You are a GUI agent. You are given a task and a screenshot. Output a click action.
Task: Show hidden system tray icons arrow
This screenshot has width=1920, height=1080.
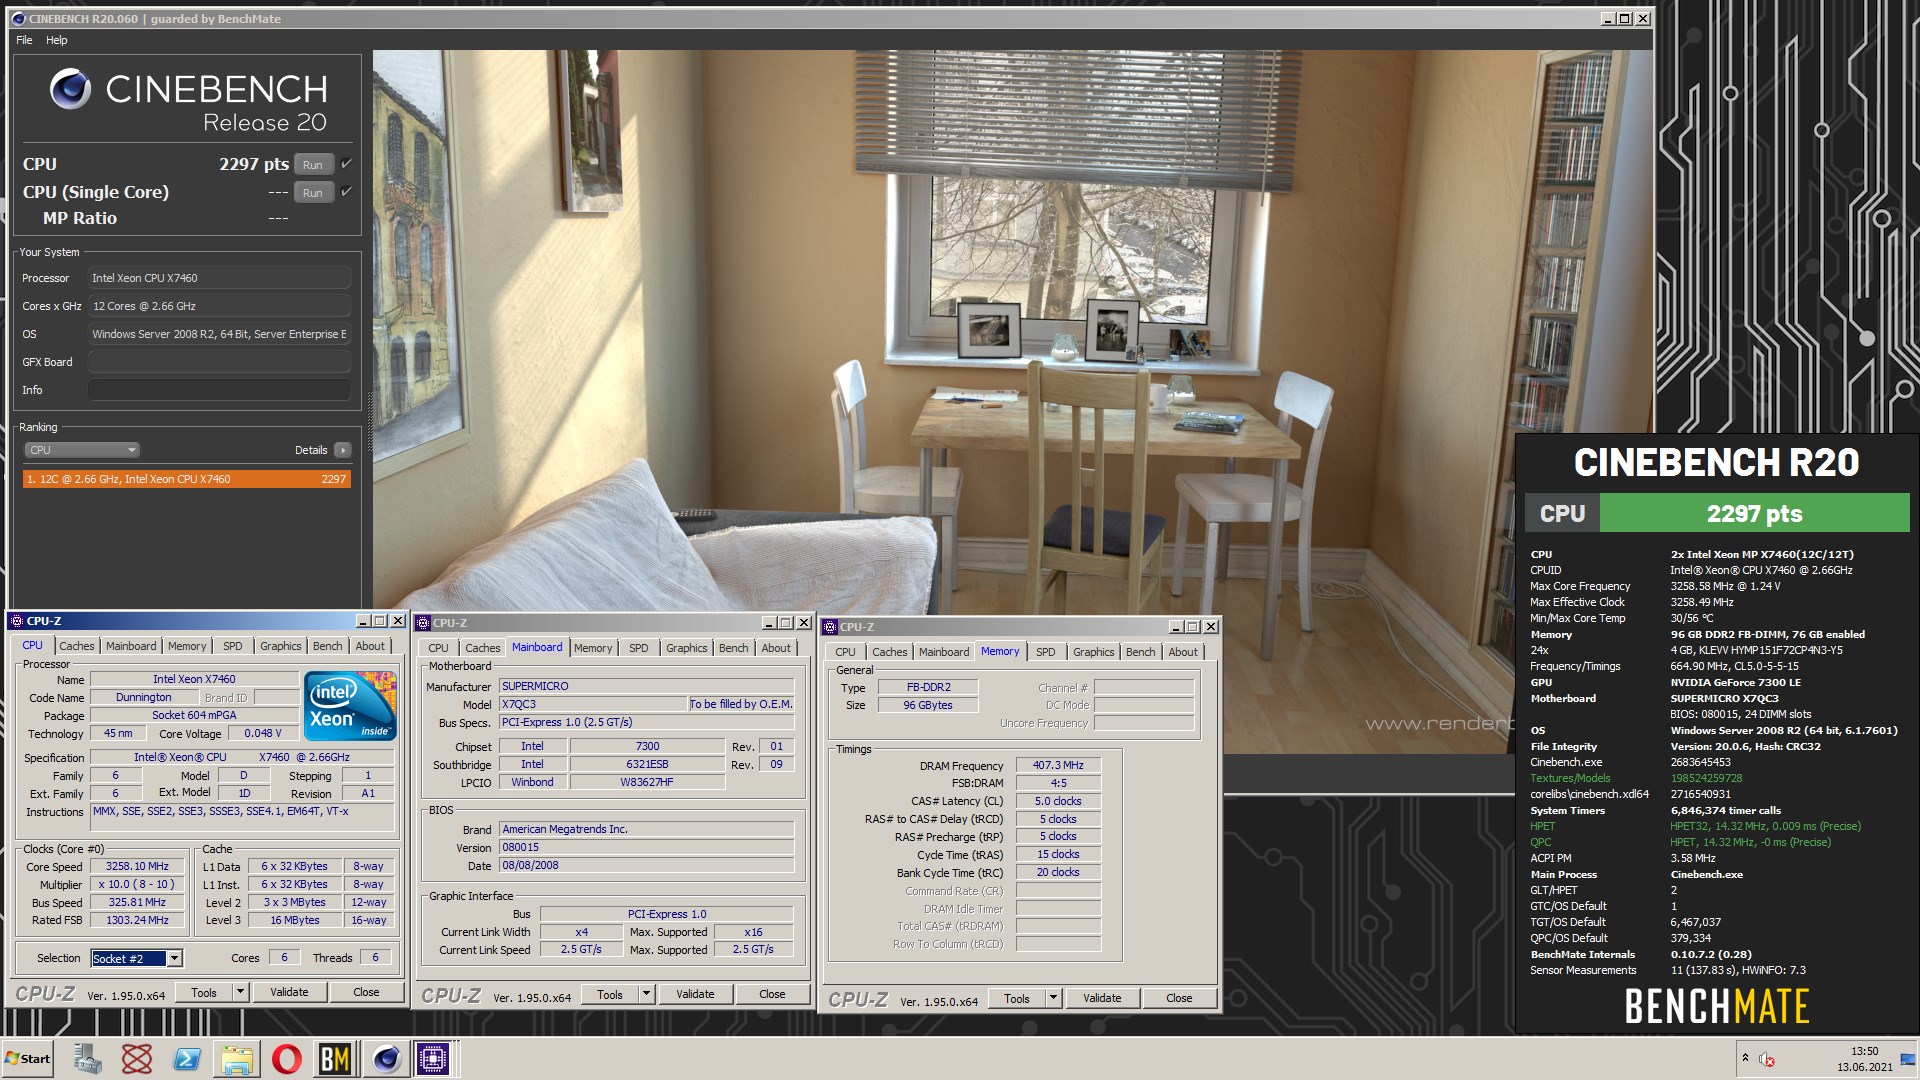[1745, 1058]
